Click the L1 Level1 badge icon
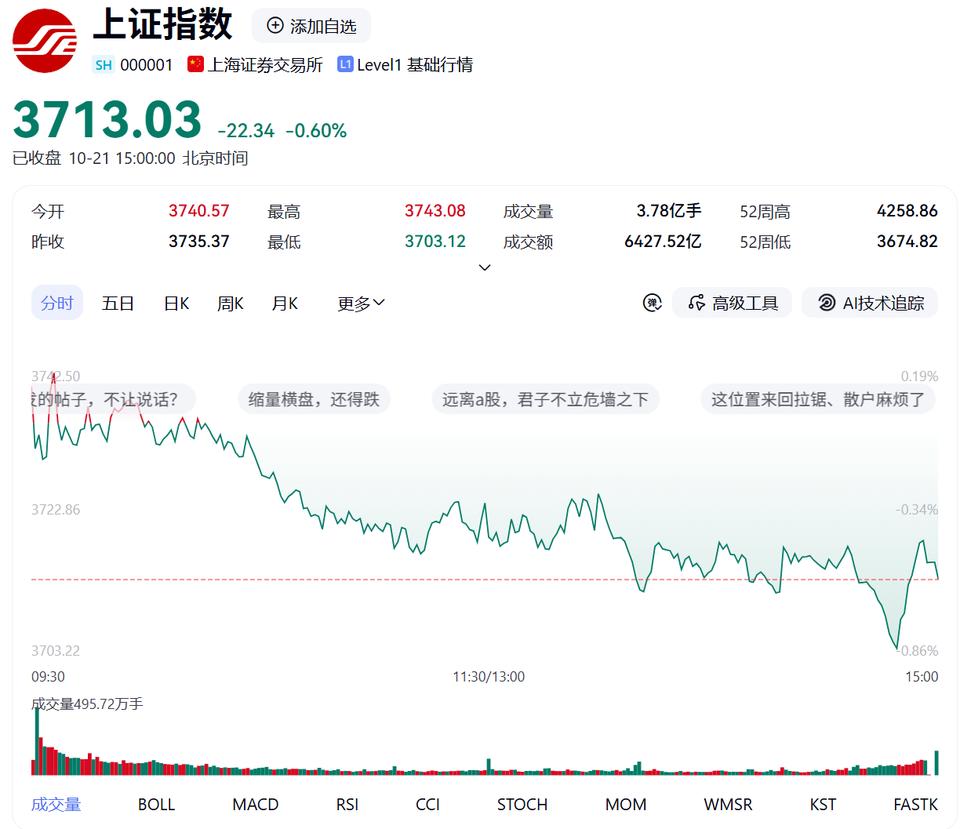This screenshot has width=960, height=829. click(x=345, y=64)
